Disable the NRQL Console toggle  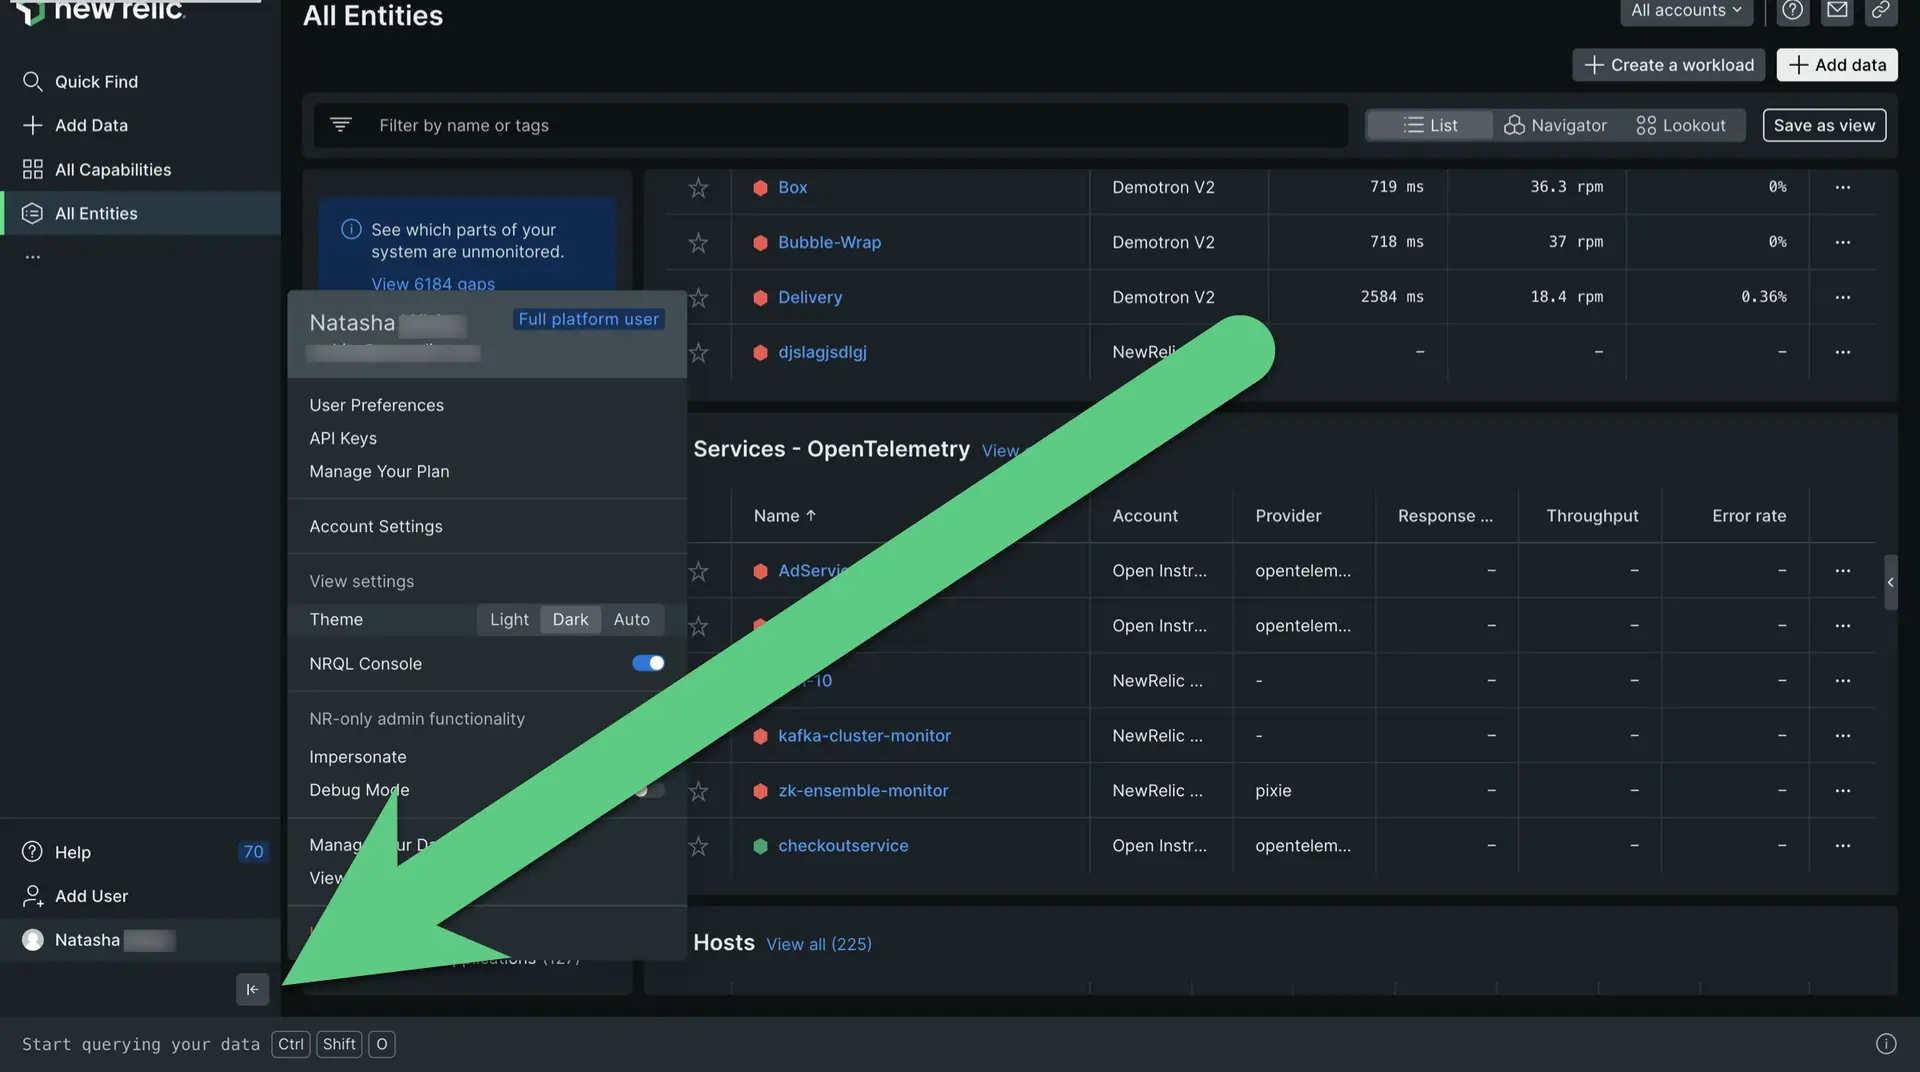647,663
